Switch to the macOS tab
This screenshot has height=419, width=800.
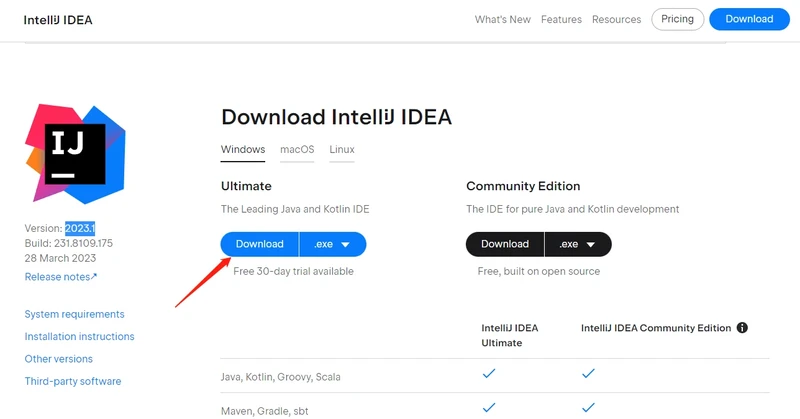[x=297, y=150]
